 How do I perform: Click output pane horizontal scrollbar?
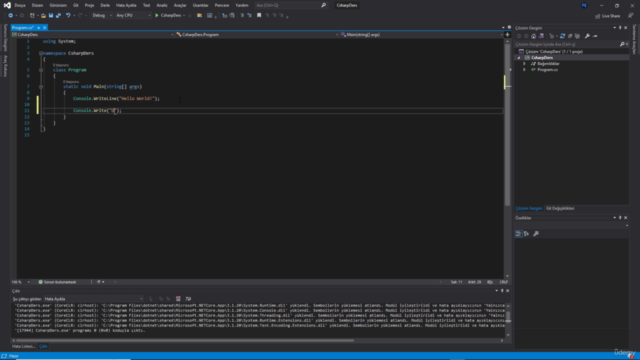tap(185, 340)
